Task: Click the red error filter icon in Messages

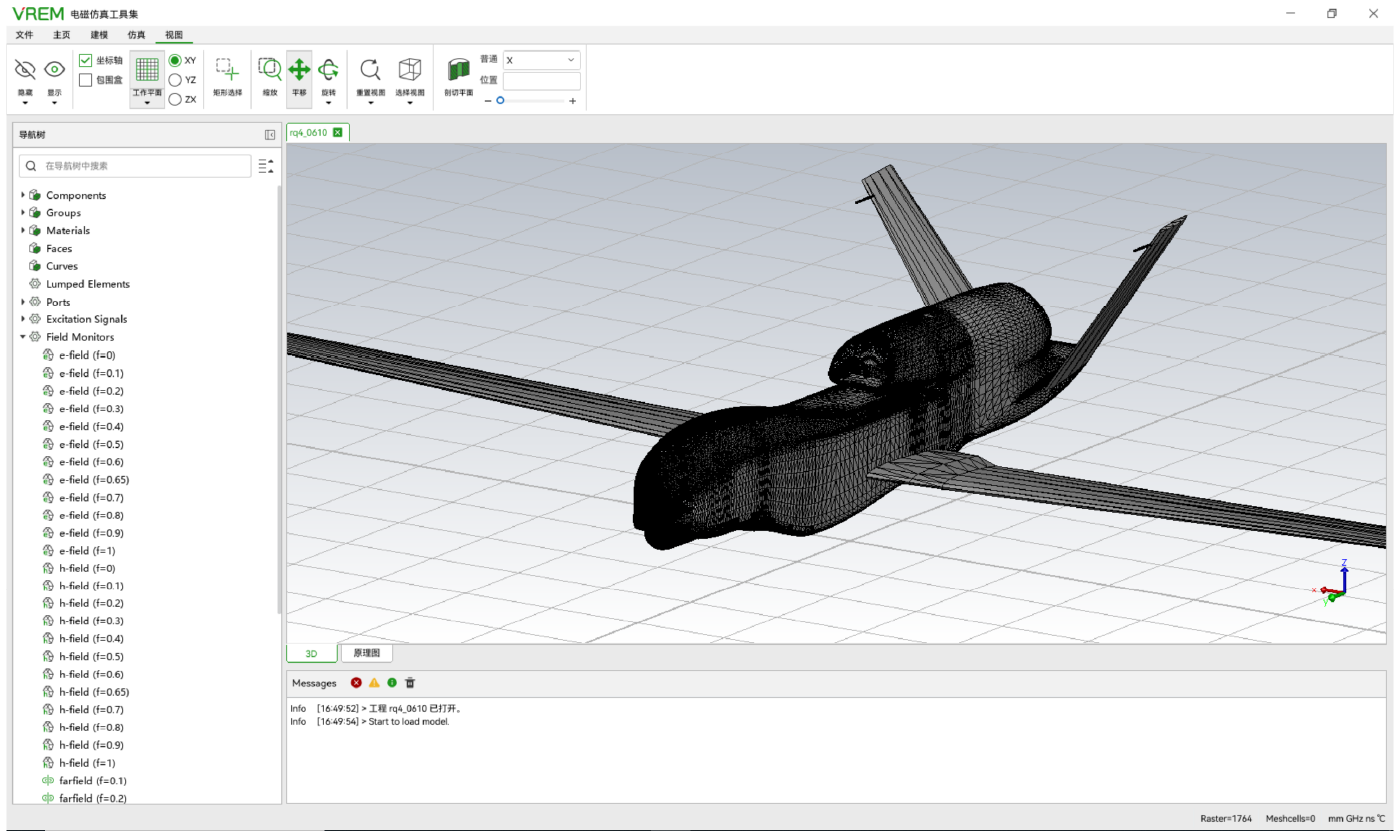Action: 356,683
